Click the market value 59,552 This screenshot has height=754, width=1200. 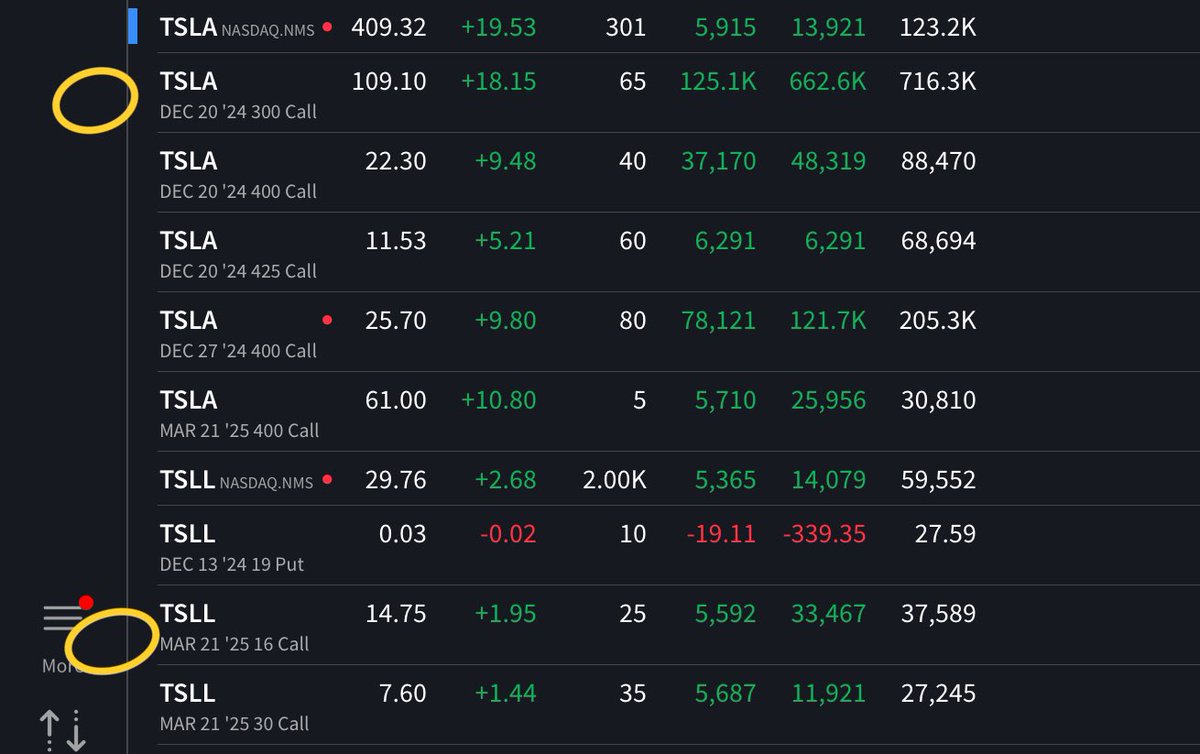tap(938, 481)
